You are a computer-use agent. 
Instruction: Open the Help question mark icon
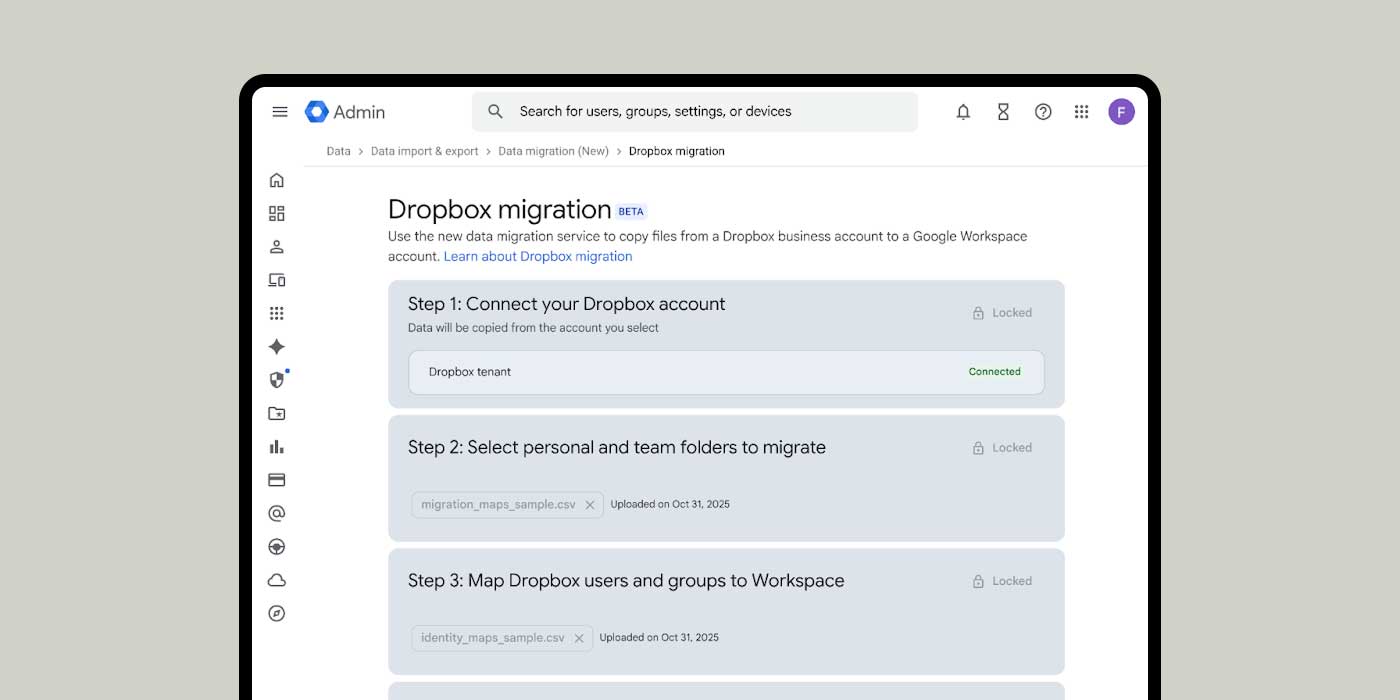coord(1043,111)
